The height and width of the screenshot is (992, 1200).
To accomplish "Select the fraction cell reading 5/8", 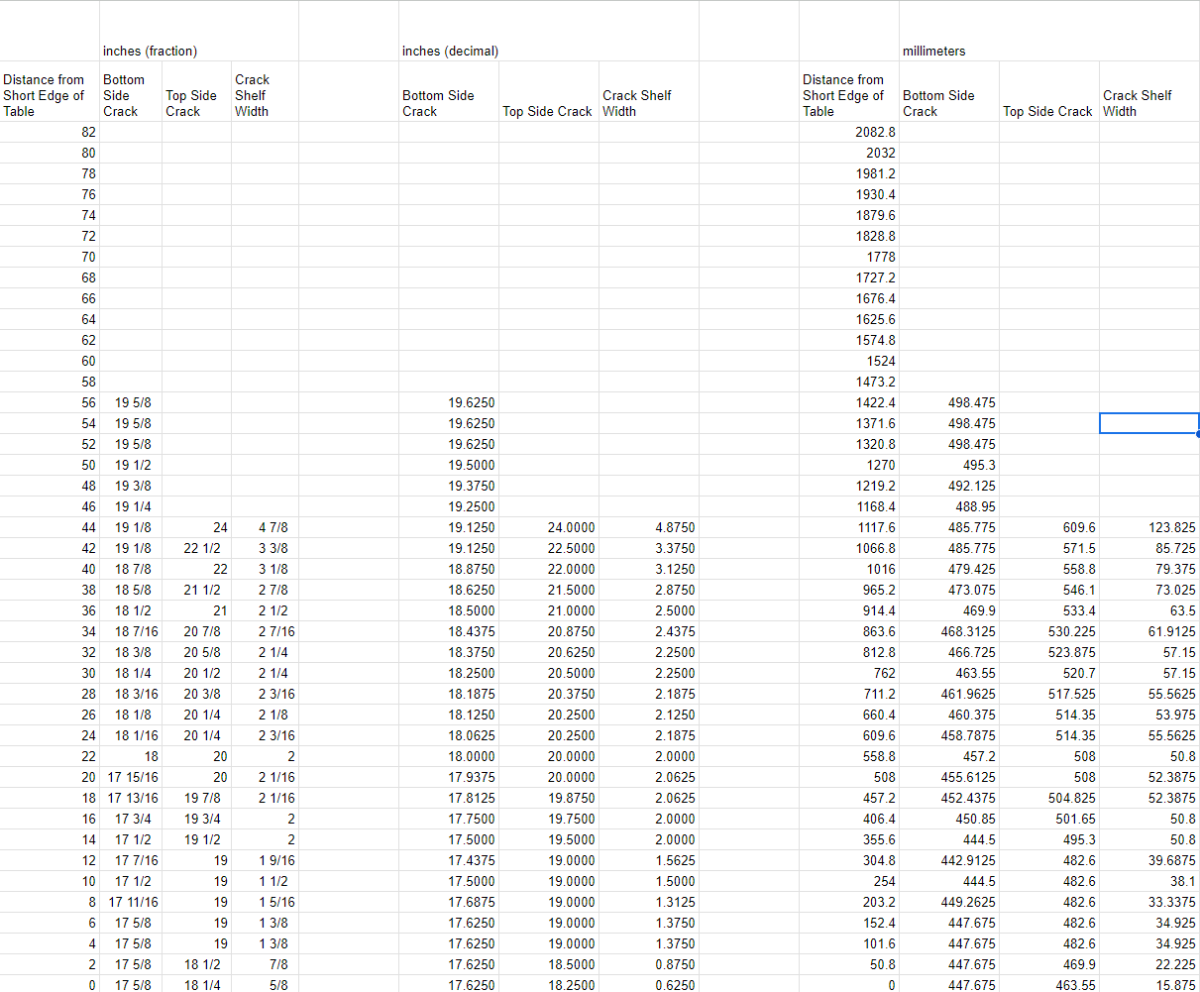I will 265,985.
